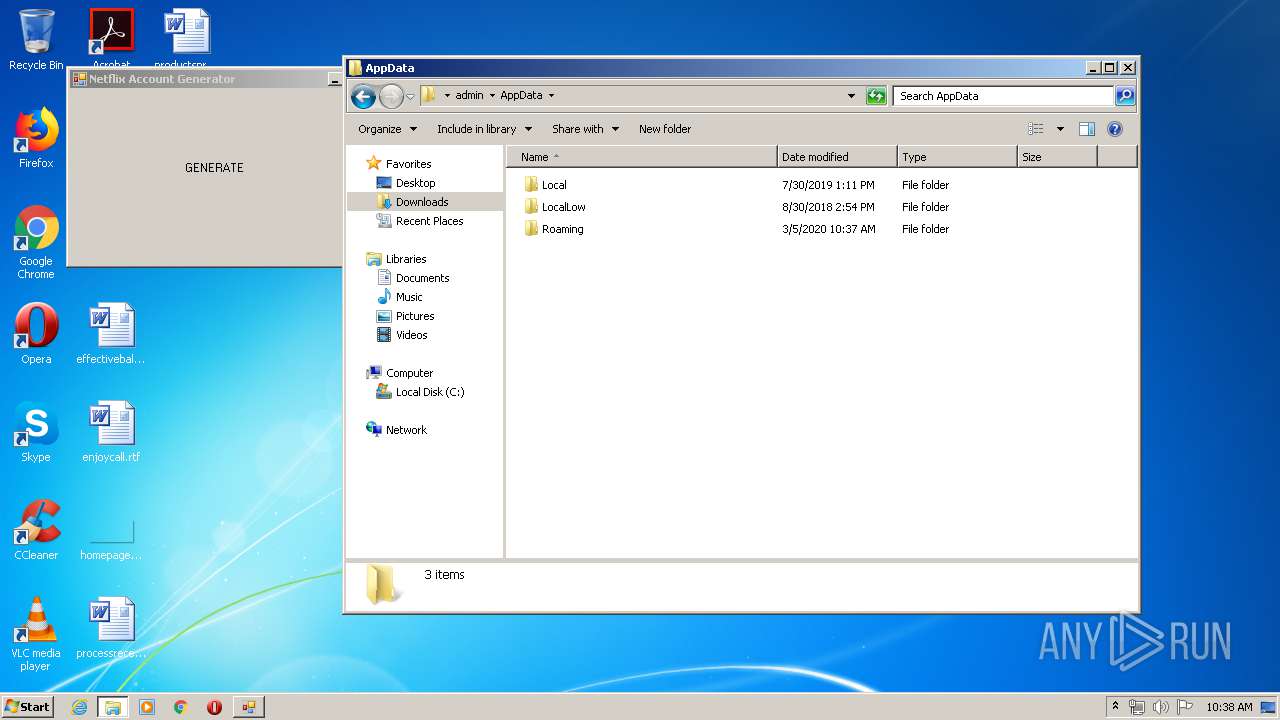
Task: Open the recent pages dropdown beside Forward
Action: (x=410, y=97)
